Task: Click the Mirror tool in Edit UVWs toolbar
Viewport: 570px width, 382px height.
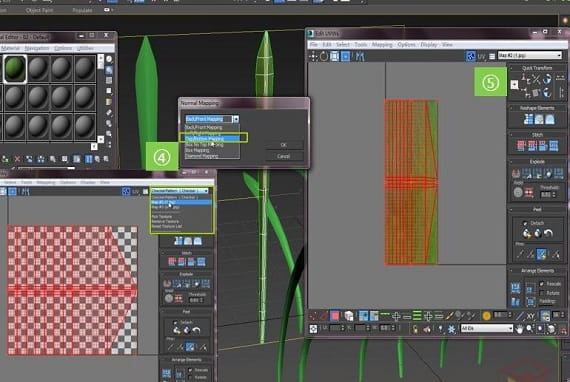Action: click(x=360, y=56)
